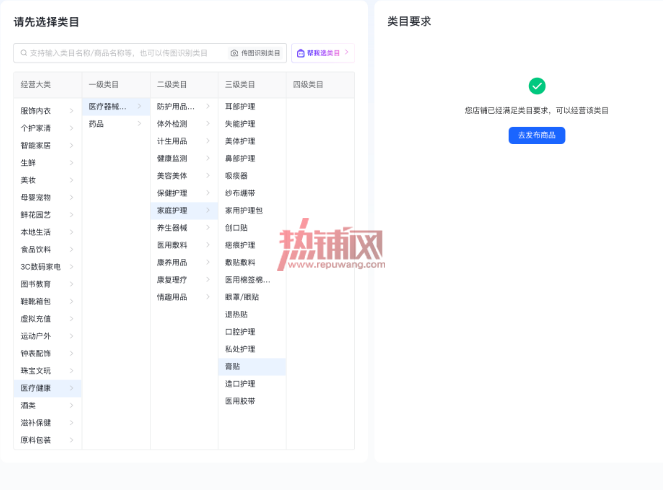Select 图书教育 category
Viewport: 663px width, 490px height.
[x=47, y=284]
